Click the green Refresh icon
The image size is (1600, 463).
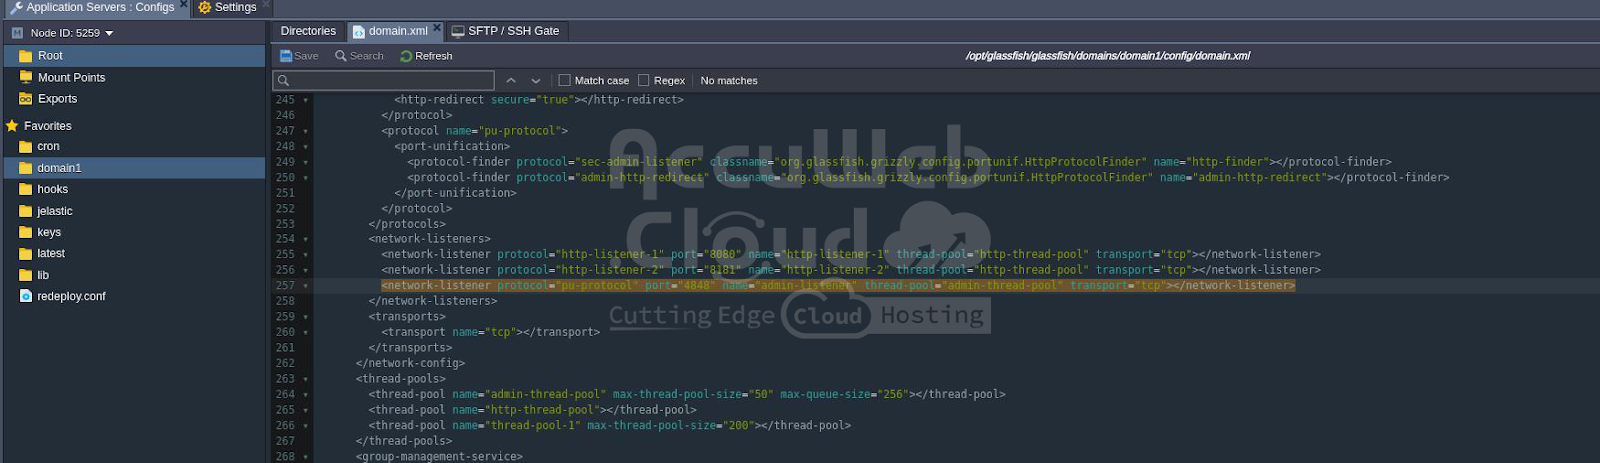click(x=406, y=56)
